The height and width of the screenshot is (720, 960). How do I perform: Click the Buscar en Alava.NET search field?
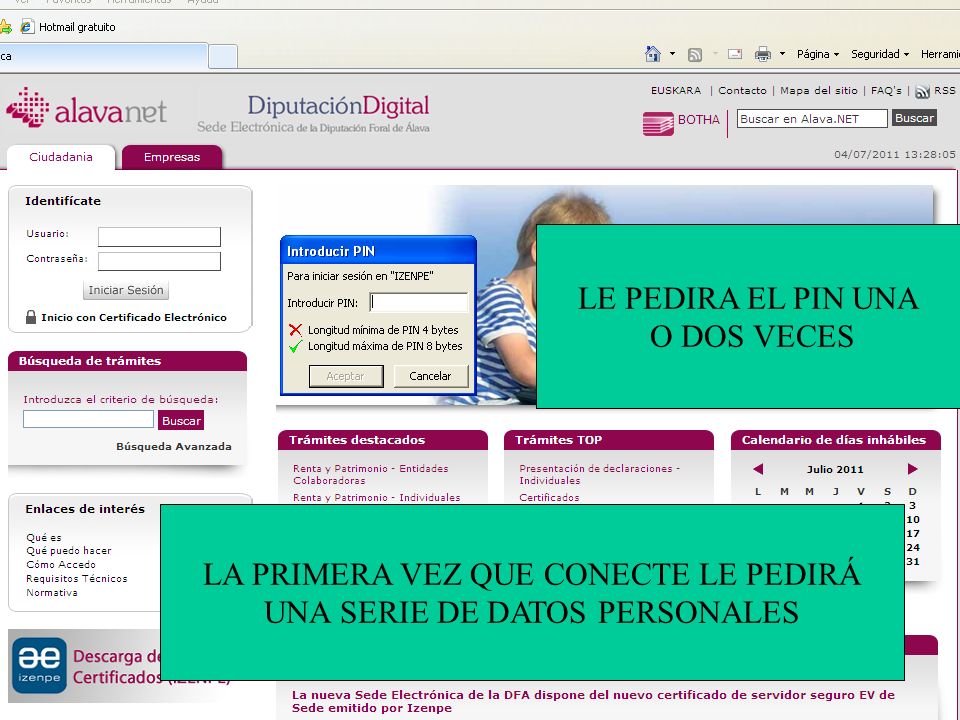(812, 119)
